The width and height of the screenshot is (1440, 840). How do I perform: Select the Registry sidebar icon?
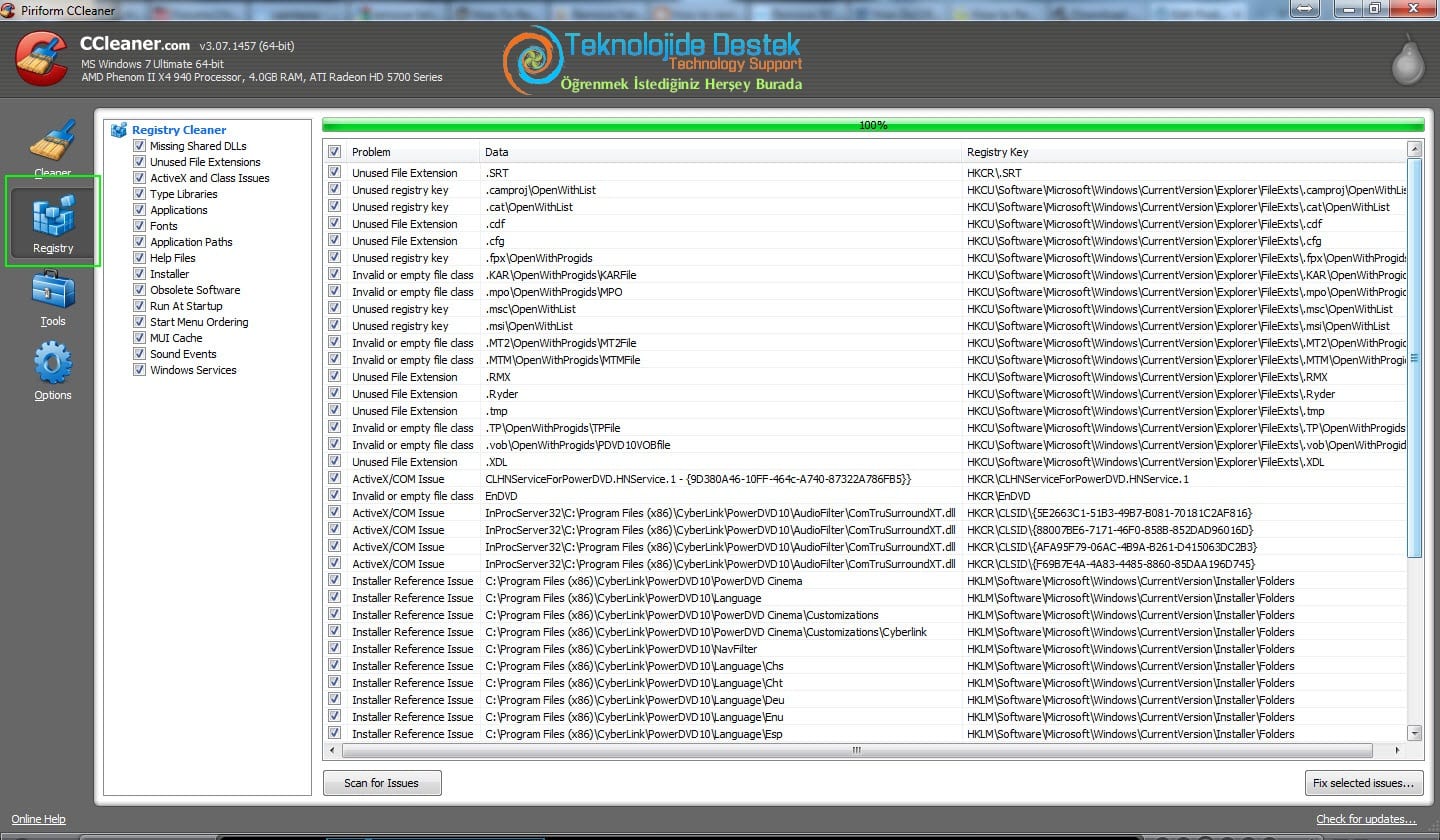click(x=52, y=219)
